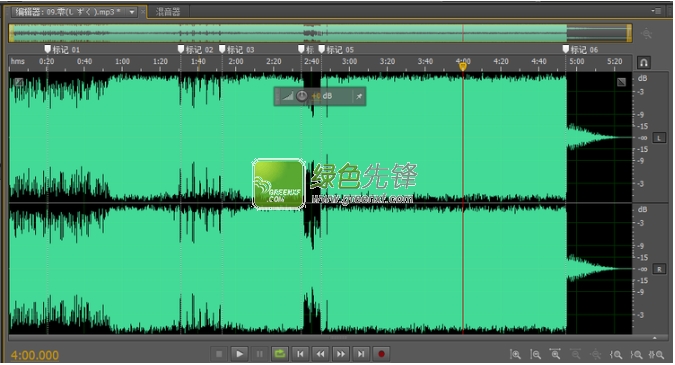The height and width of the screenshot is (365, 675).
Task: Switch to the 混音器 mixer tab
Action: (x=168, y=12)
